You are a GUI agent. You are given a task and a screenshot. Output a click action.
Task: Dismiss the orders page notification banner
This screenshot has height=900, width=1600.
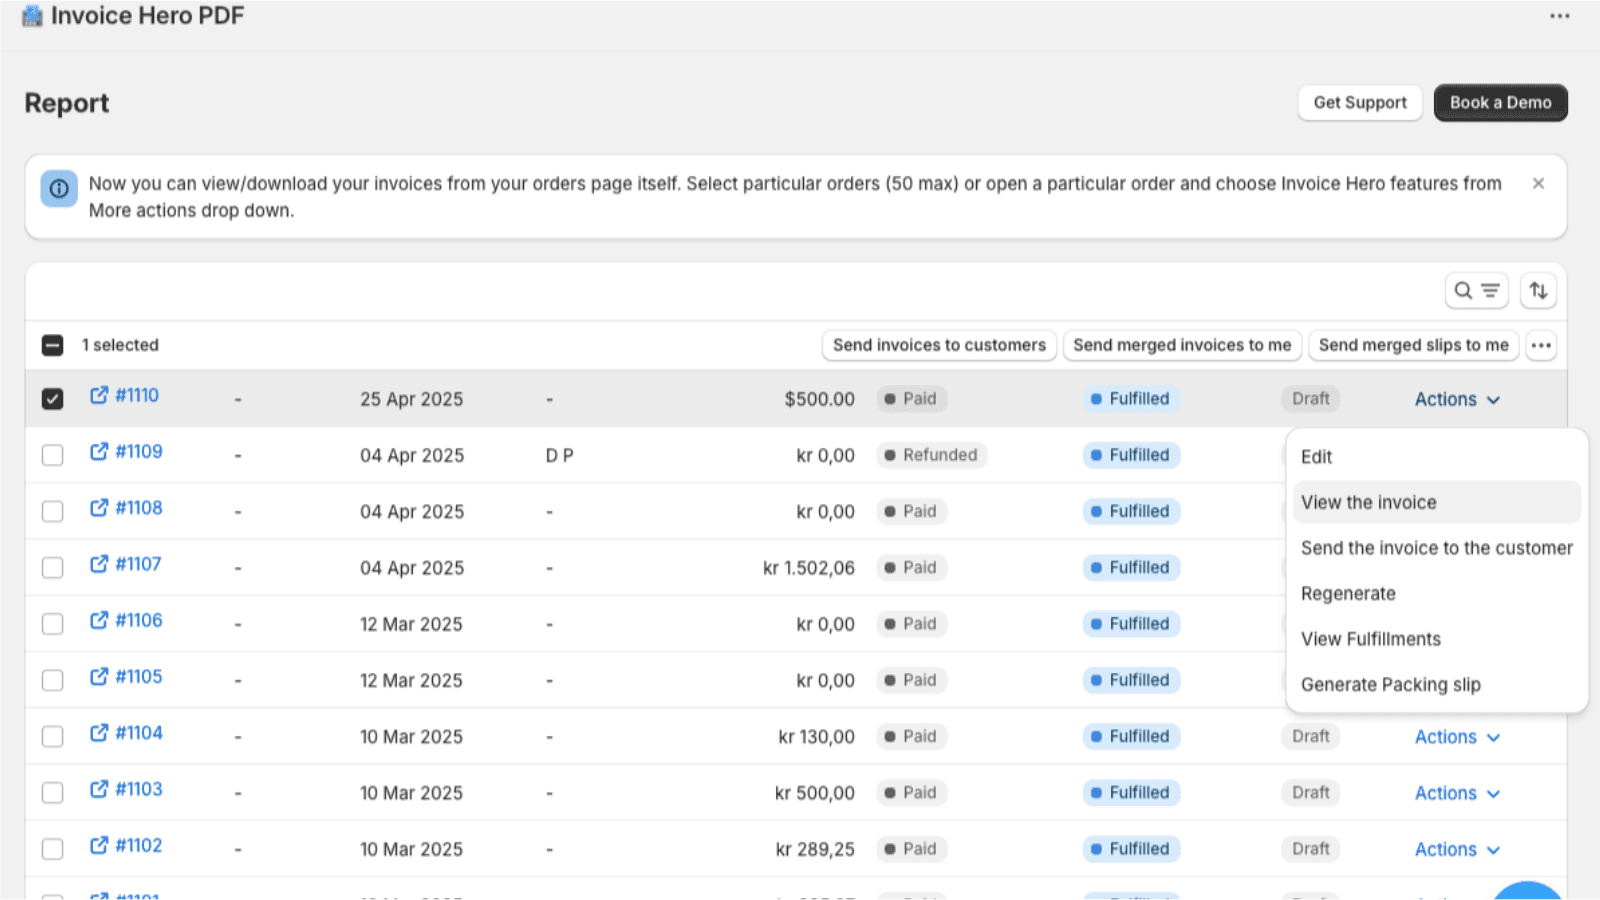(x=1538, y=183)
